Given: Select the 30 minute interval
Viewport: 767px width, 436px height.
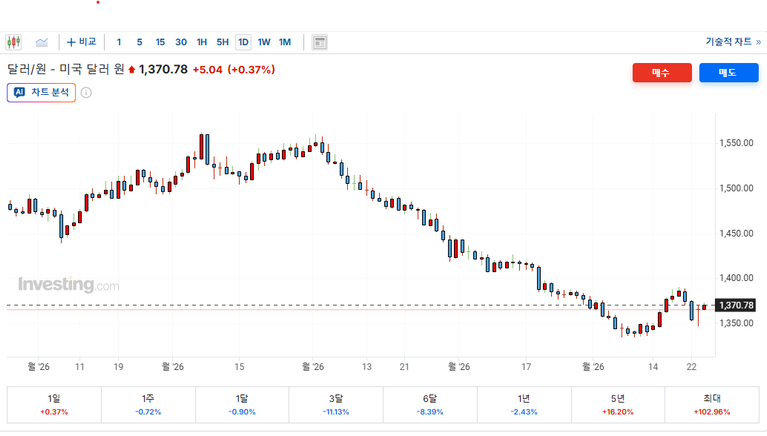Looking at the screenshot, I should (x=181, y=42).
